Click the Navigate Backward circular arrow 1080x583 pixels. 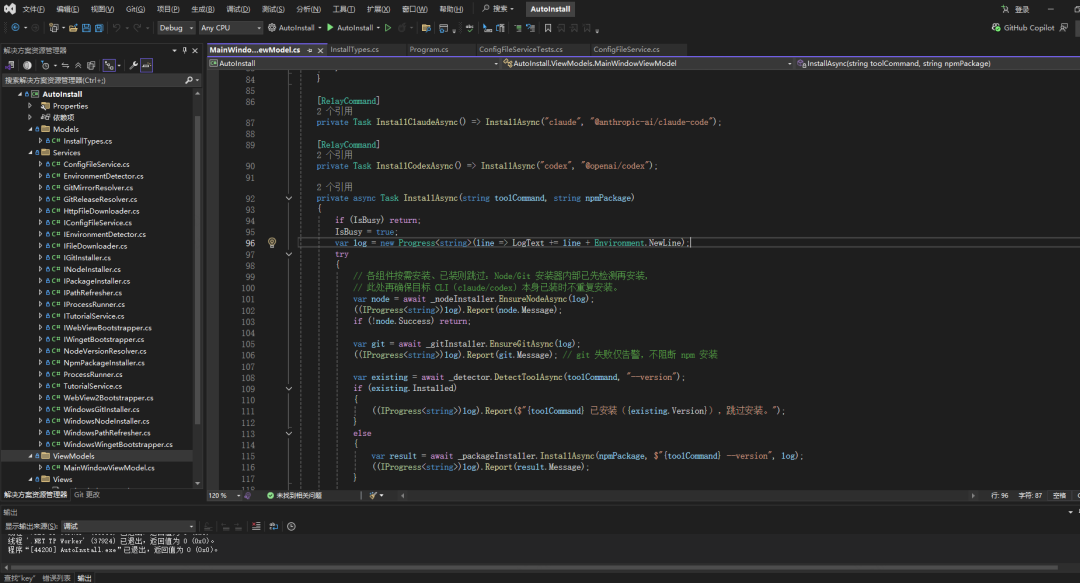15,28
